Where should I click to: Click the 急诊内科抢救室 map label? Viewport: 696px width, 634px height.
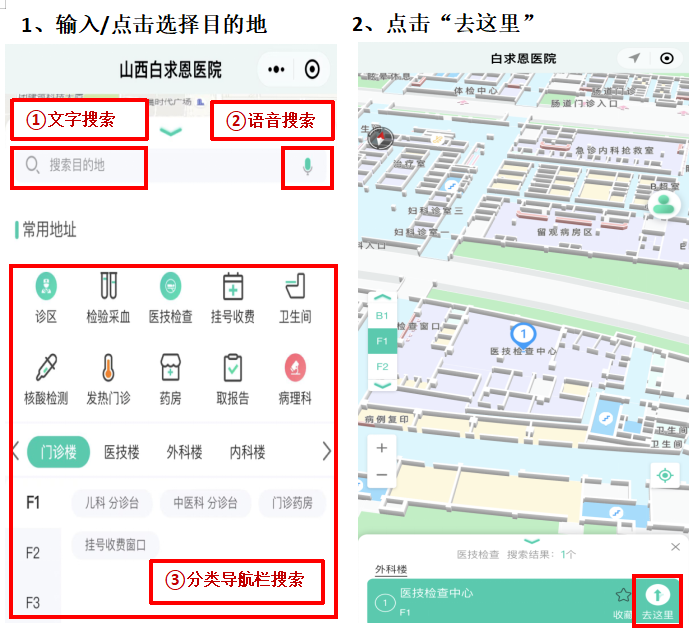pyautogui.click(x=614, y=151)
